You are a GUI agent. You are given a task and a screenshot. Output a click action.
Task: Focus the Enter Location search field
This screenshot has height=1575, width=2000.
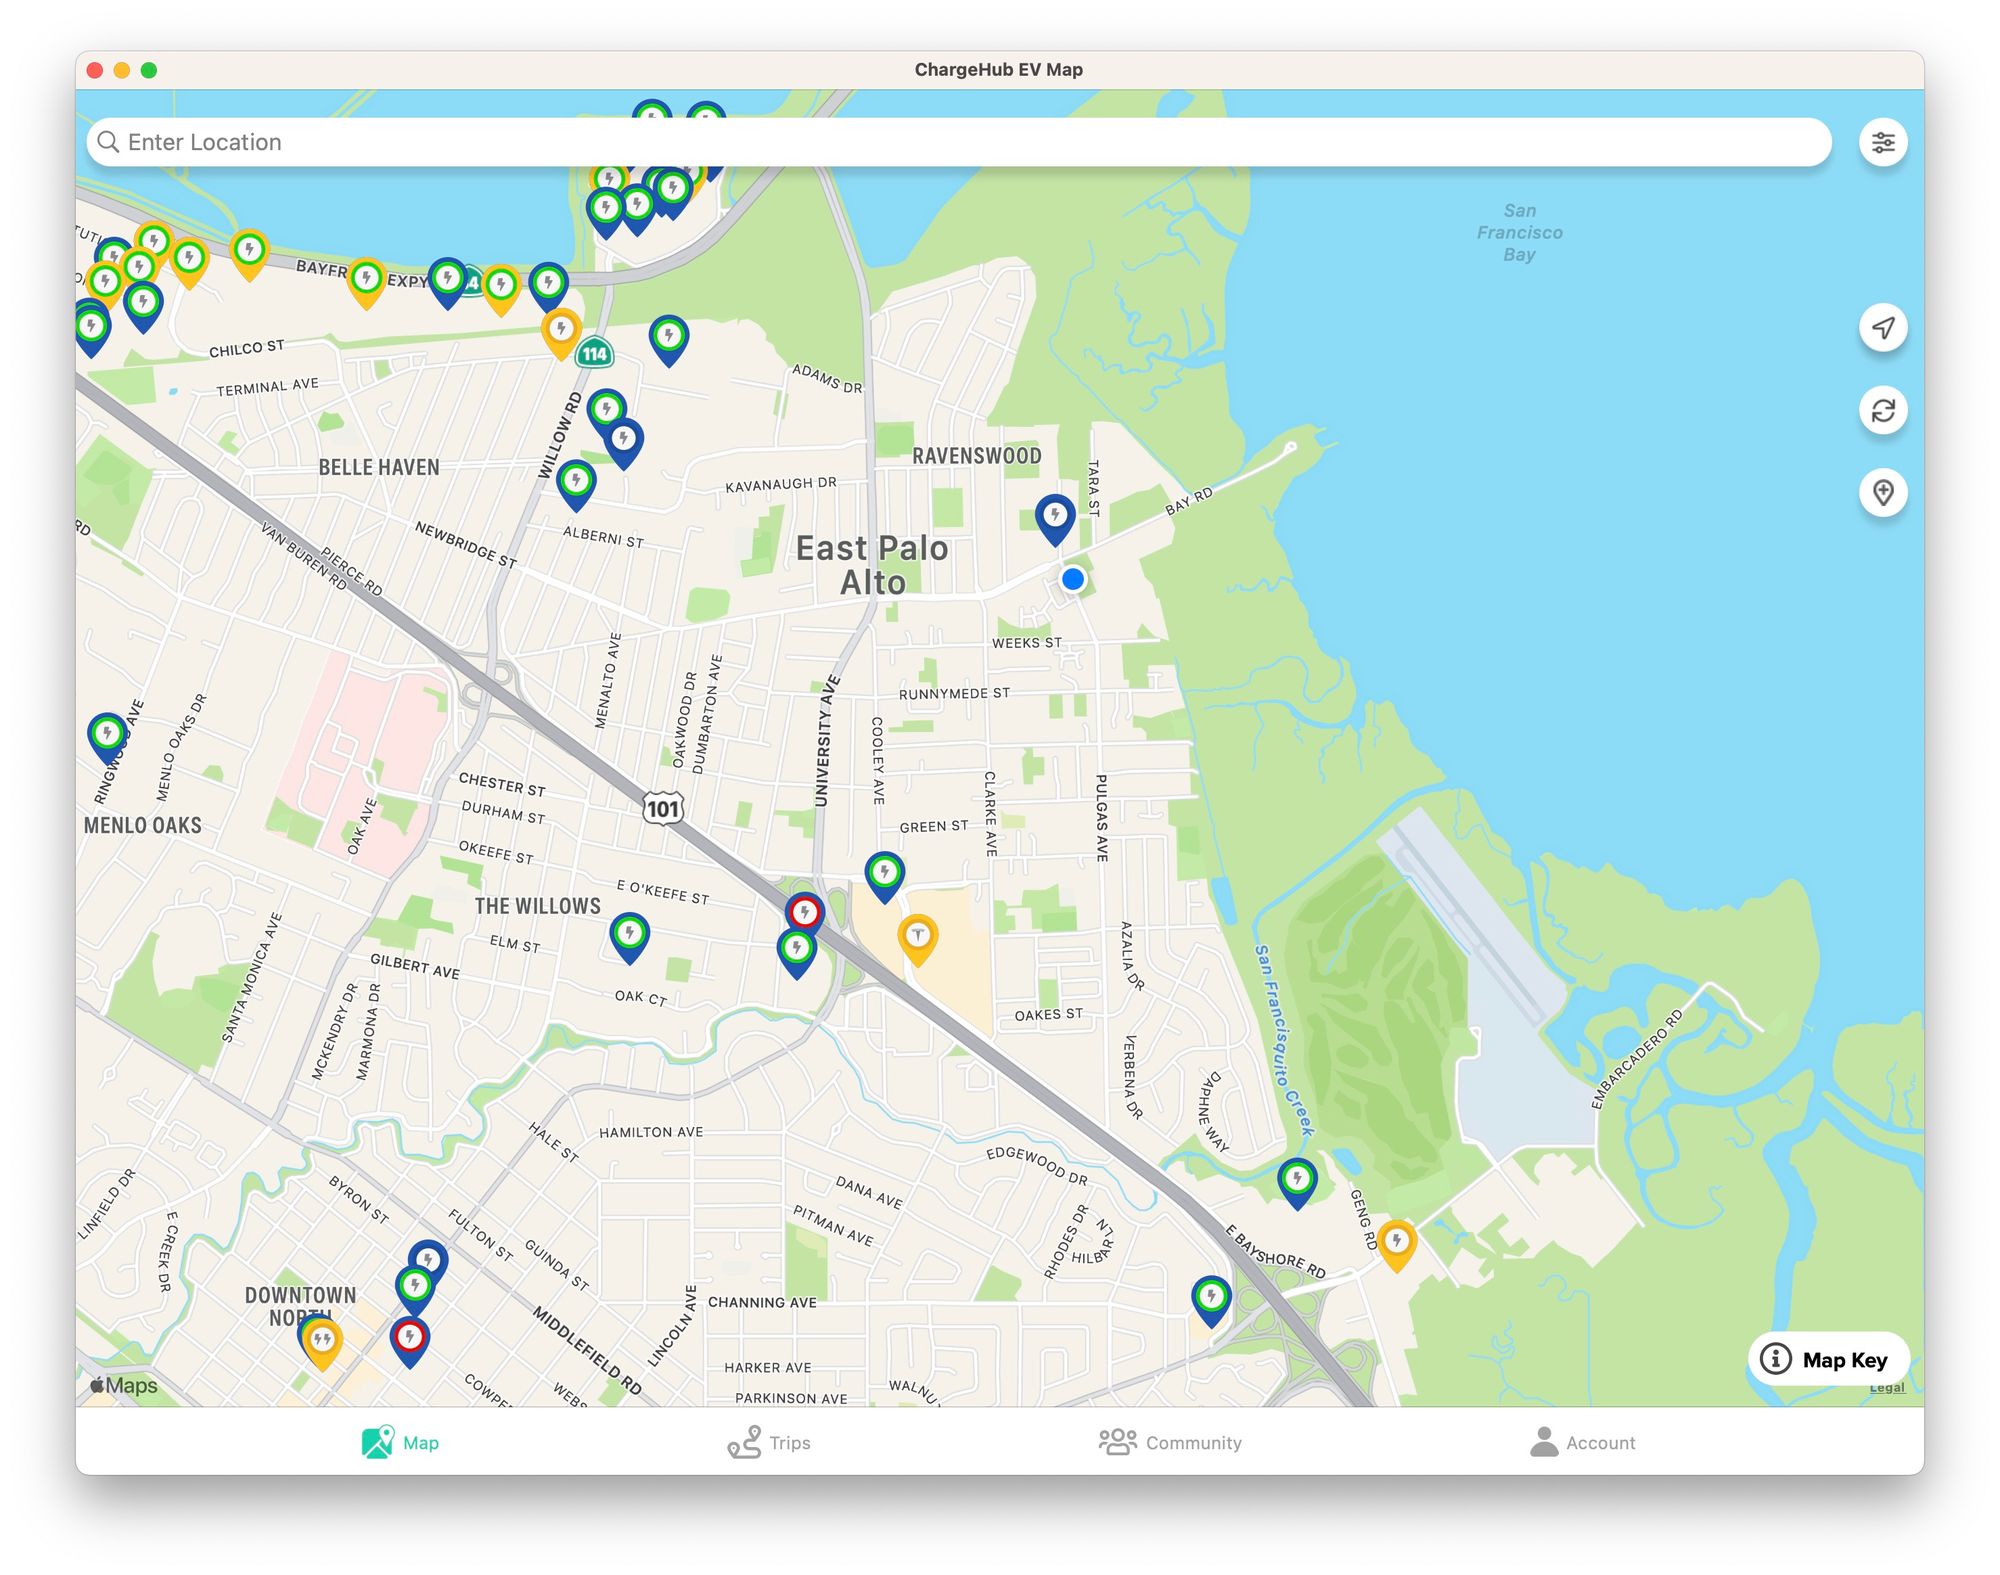coord(958,142)
